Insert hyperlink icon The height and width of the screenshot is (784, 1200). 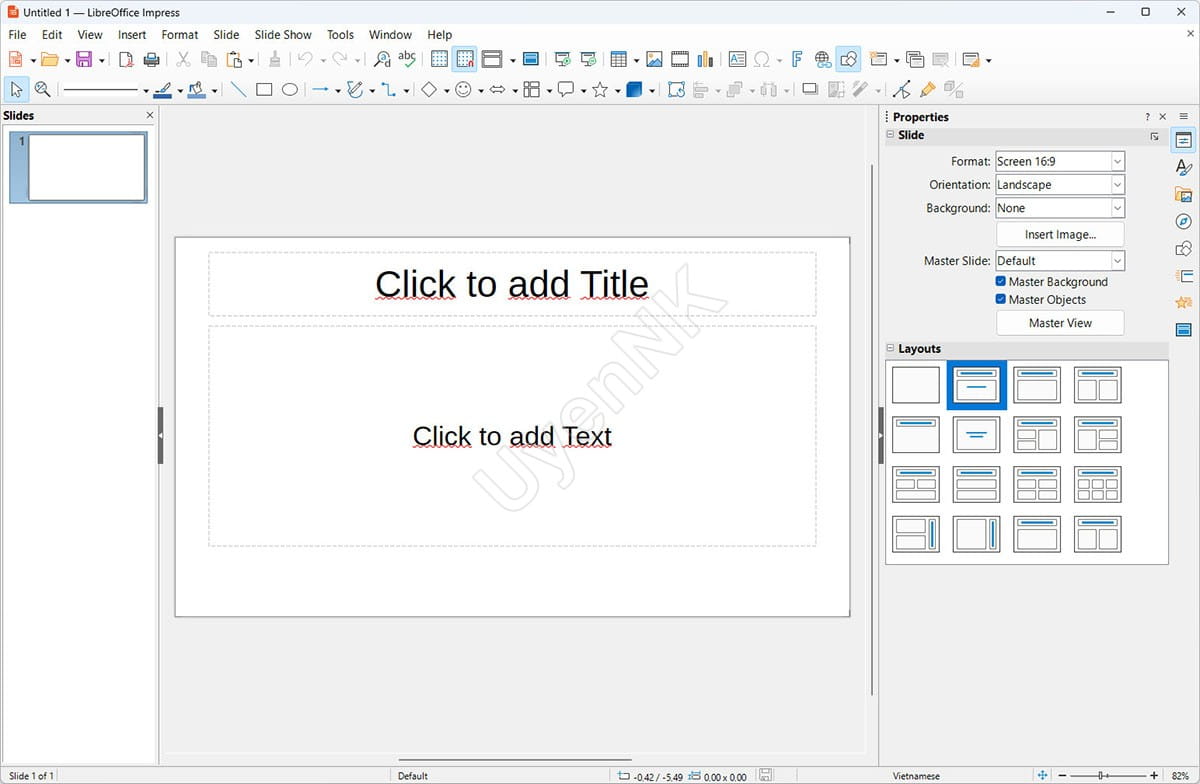[823, 60]
